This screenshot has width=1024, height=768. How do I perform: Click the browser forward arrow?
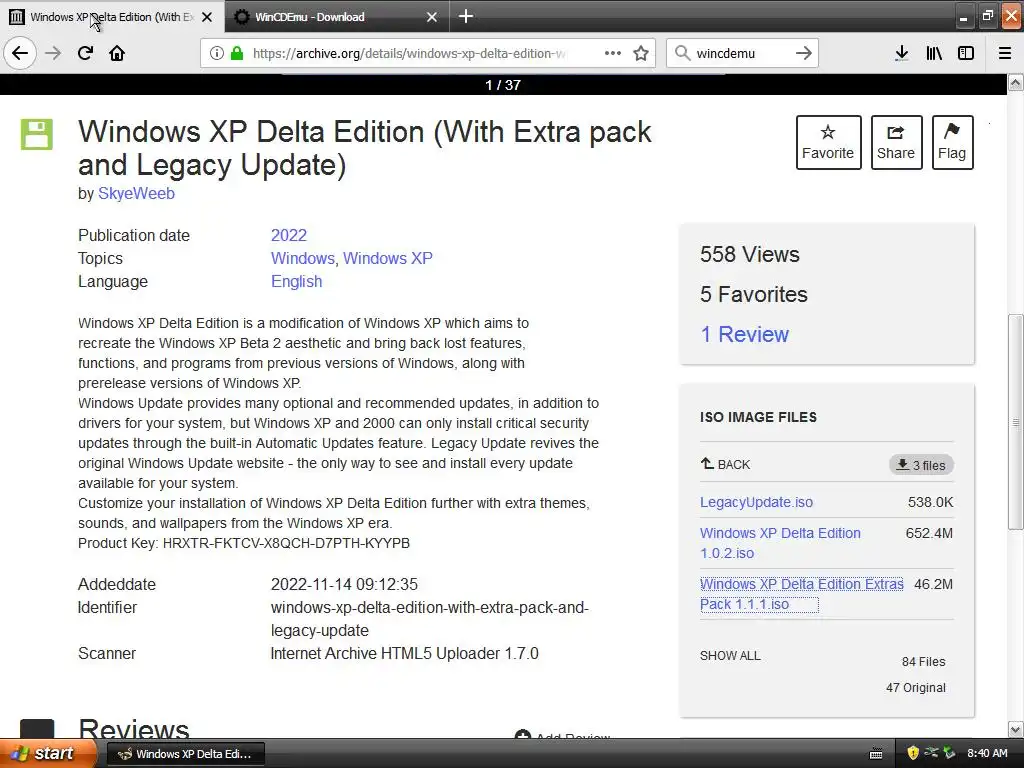click(53, 53)
